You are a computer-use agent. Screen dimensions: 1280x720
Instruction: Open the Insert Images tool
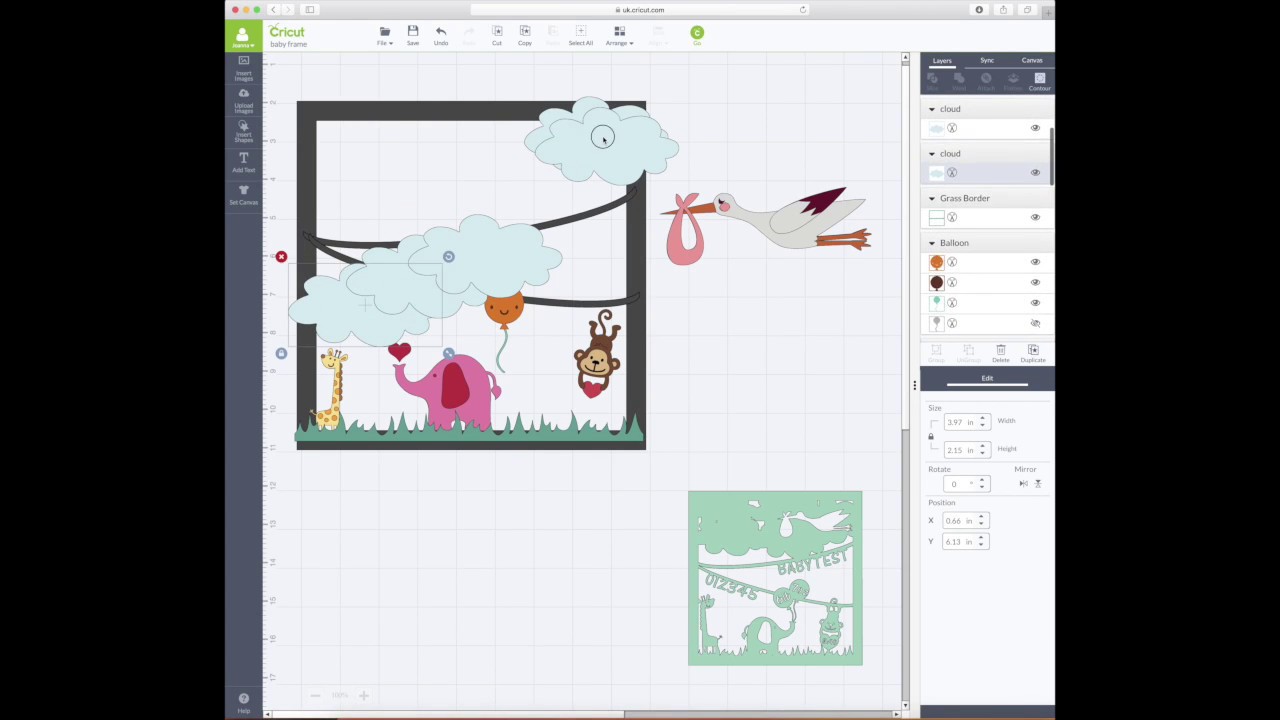tap(244, 67)
